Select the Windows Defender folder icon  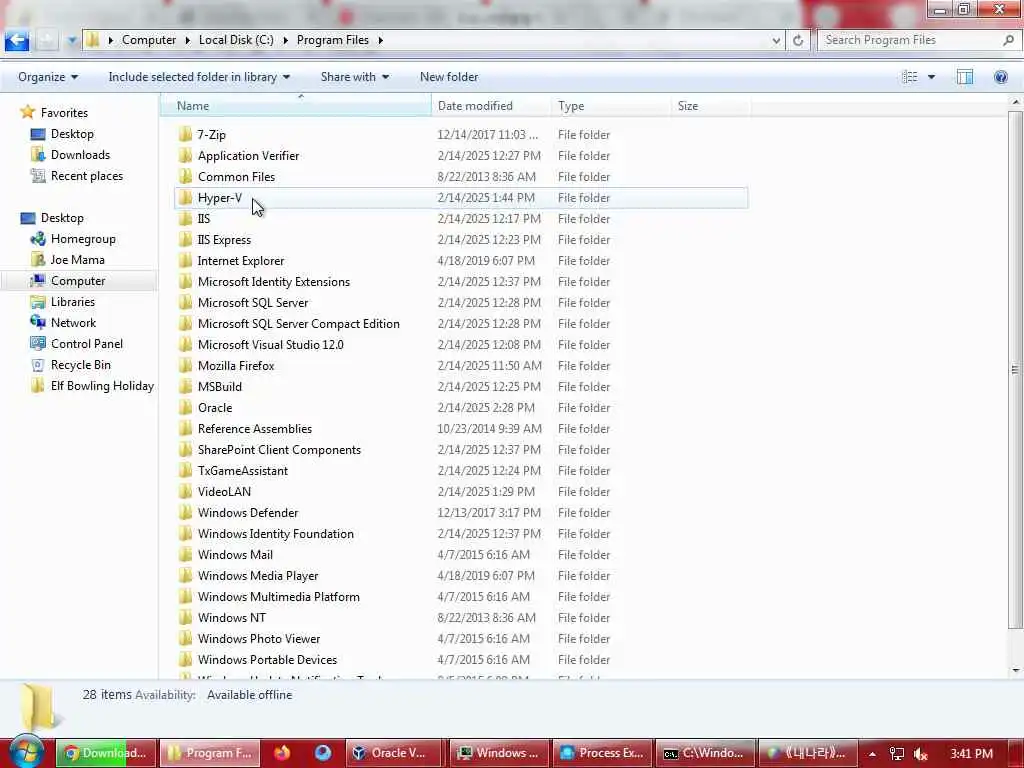click(185, 513)
